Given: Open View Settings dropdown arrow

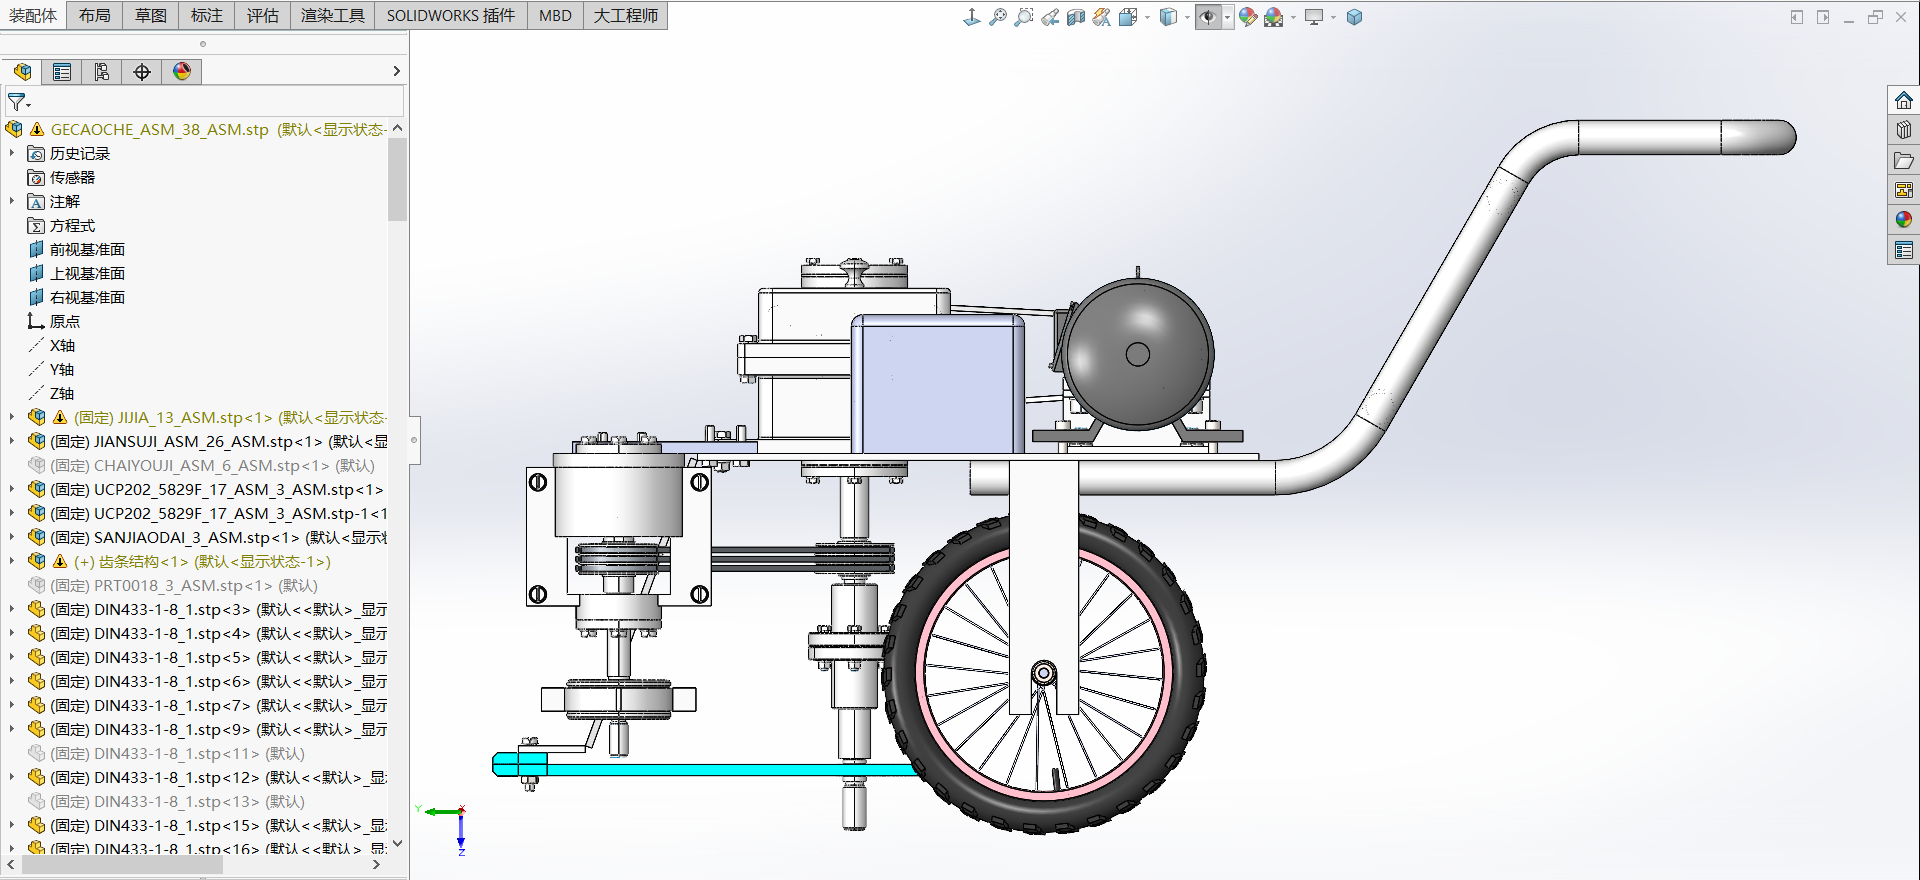Looking at the screenshot, I should (1333, 17).
